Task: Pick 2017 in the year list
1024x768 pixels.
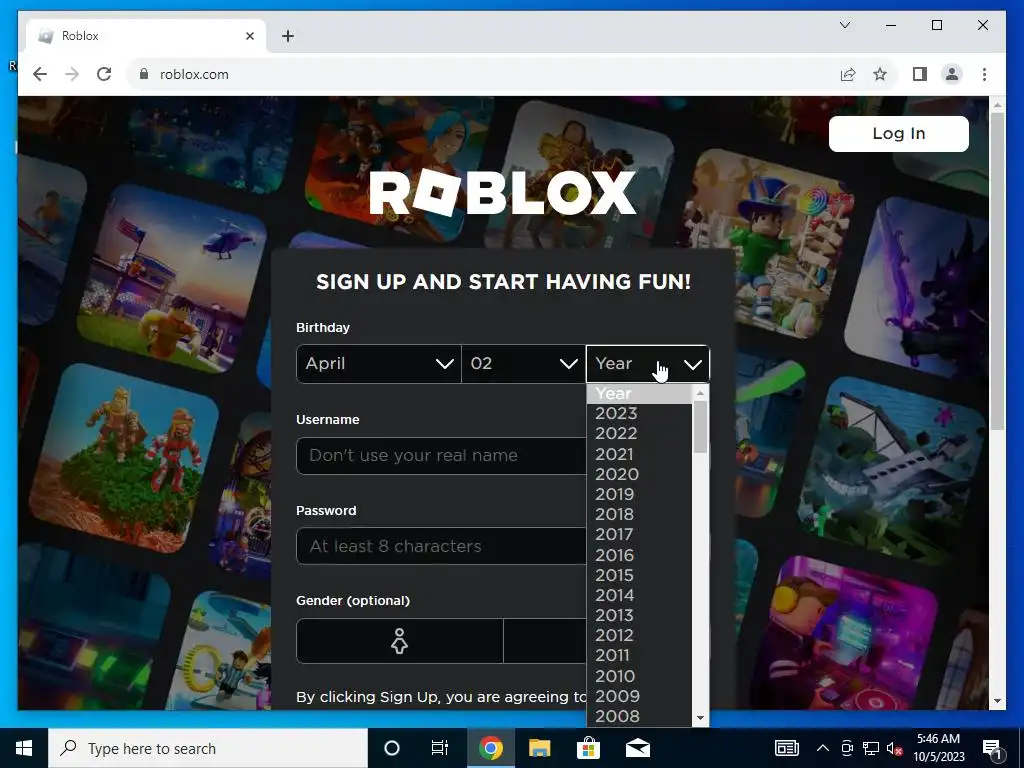Action: (639, 535)
